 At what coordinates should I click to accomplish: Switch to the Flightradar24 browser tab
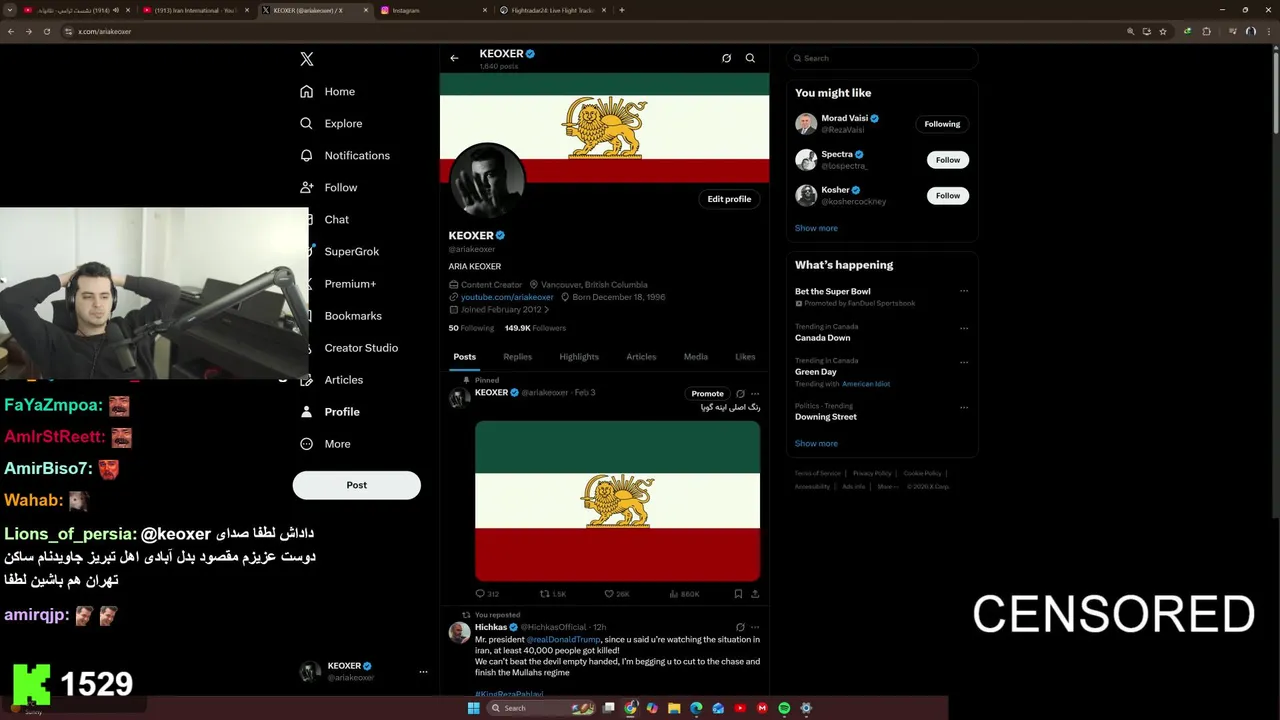pyautogui.click(x=551, y=10)
